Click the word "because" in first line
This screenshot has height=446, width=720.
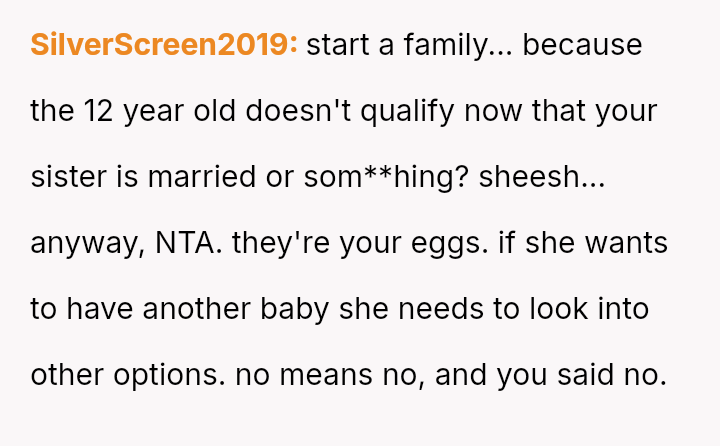(x=582, y=45)
